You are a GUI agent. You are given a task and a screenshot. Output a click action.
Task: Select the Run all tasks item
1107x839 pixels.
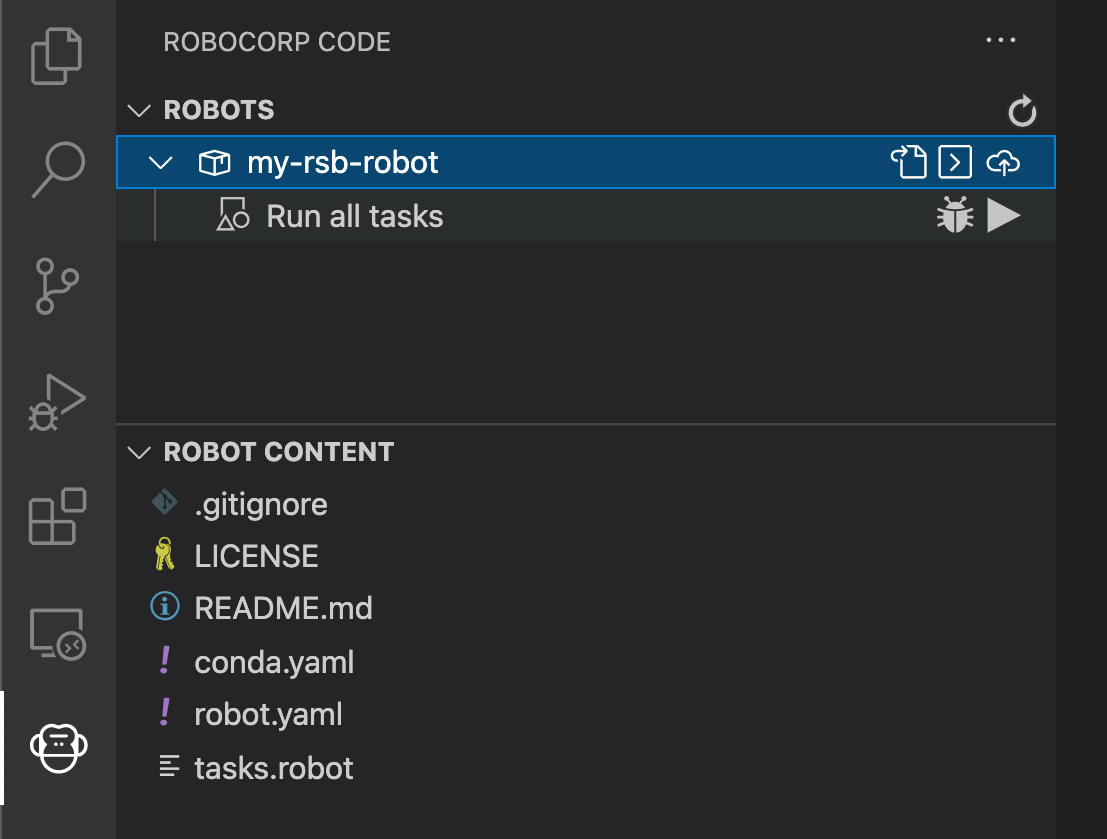[x=354, y=217]
